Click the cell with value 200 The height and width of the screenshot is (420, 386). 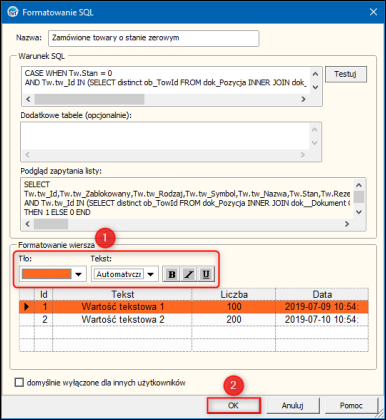(x=234, y=319)
